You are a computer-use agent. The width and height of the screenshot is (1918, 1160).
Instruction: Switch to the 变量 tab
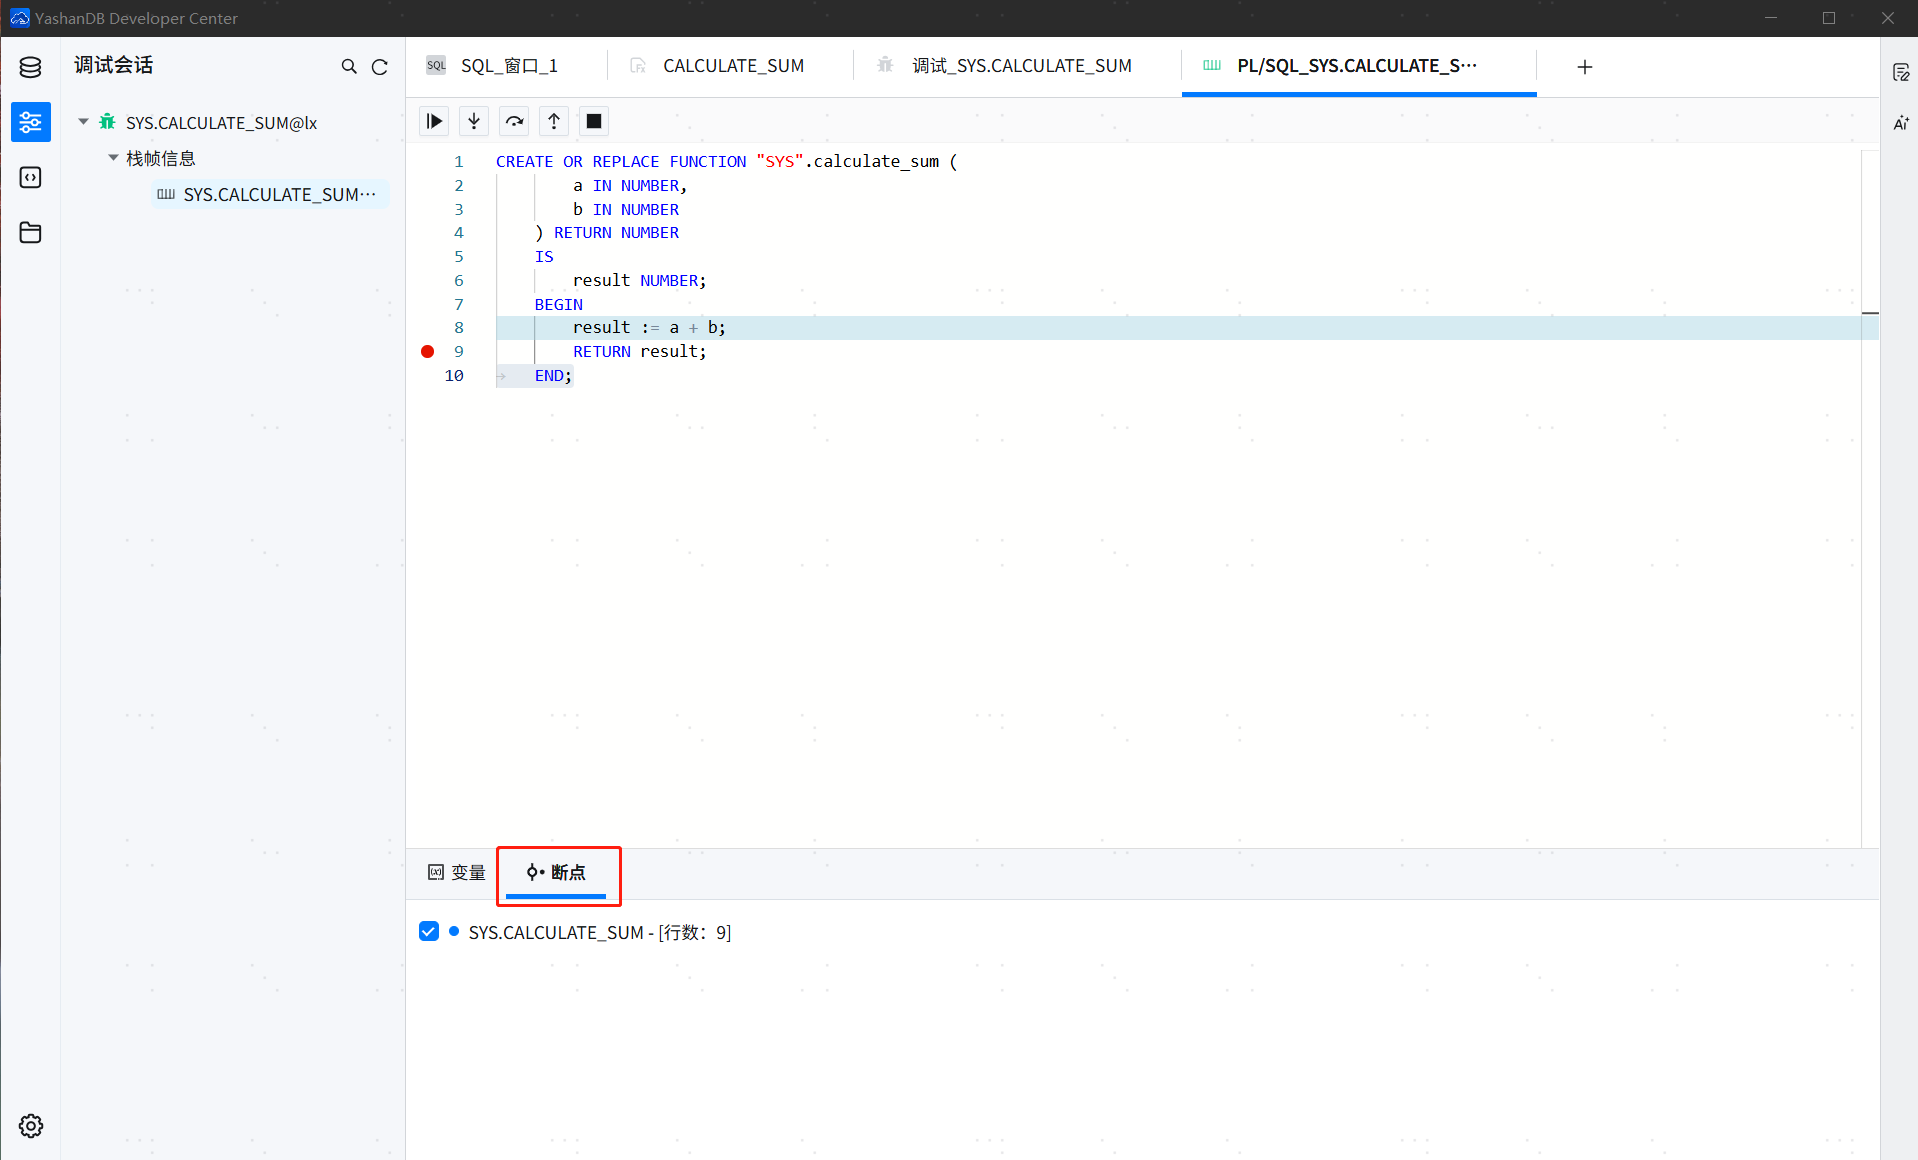(x=457, y=873)
